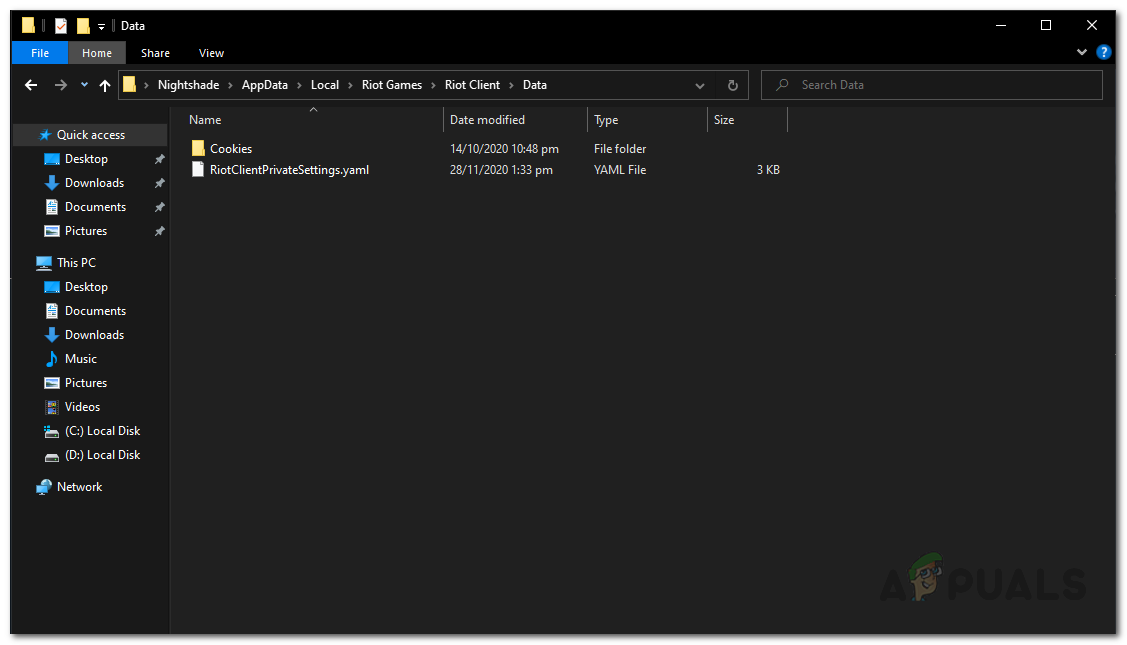Screen dimensions: 1127x645
Task: Open recent locations dropdown arrow
Action: (84, 85)
